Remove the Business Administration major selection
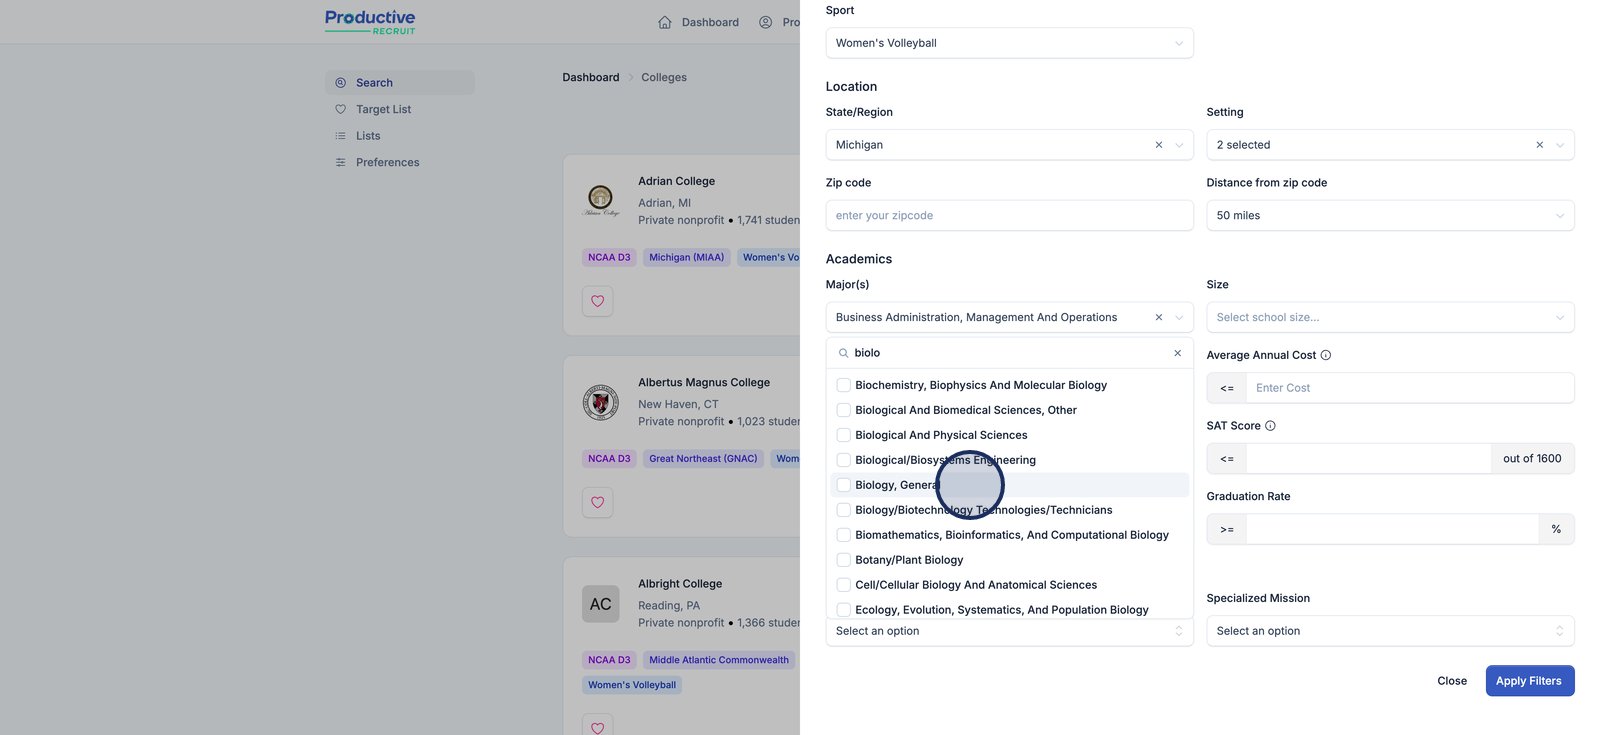The height and width of the screenshot is (735, 1600). [x=1159, y=317]
